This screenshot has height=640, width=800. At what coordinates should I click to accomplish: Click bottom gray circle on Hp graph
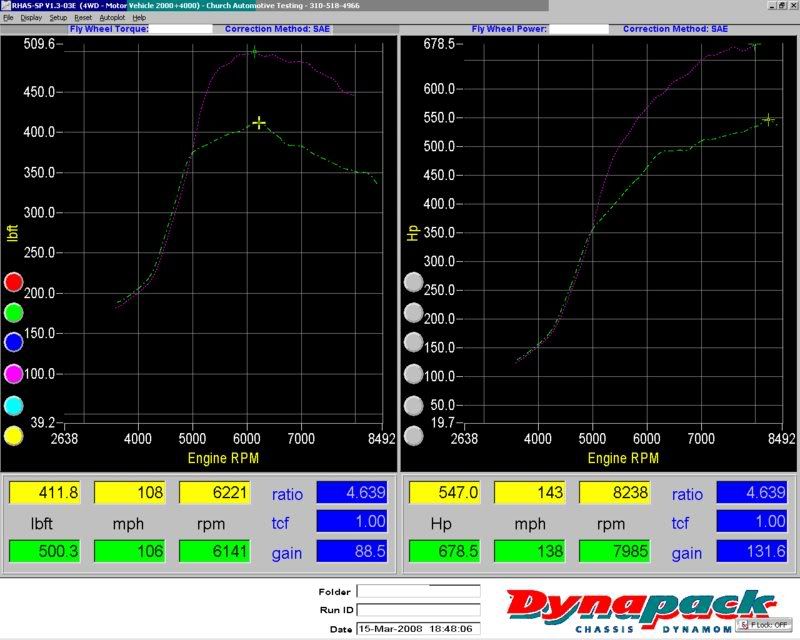413,436
